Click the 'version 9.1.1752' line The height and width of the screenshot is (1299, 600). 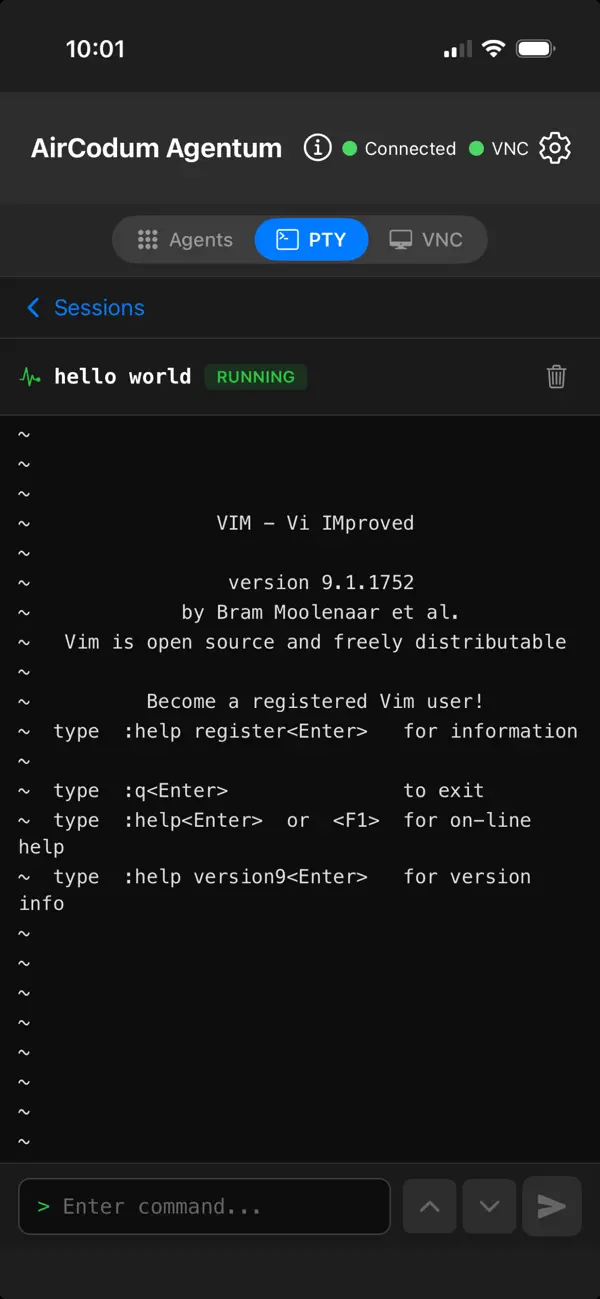coord(321,582)
